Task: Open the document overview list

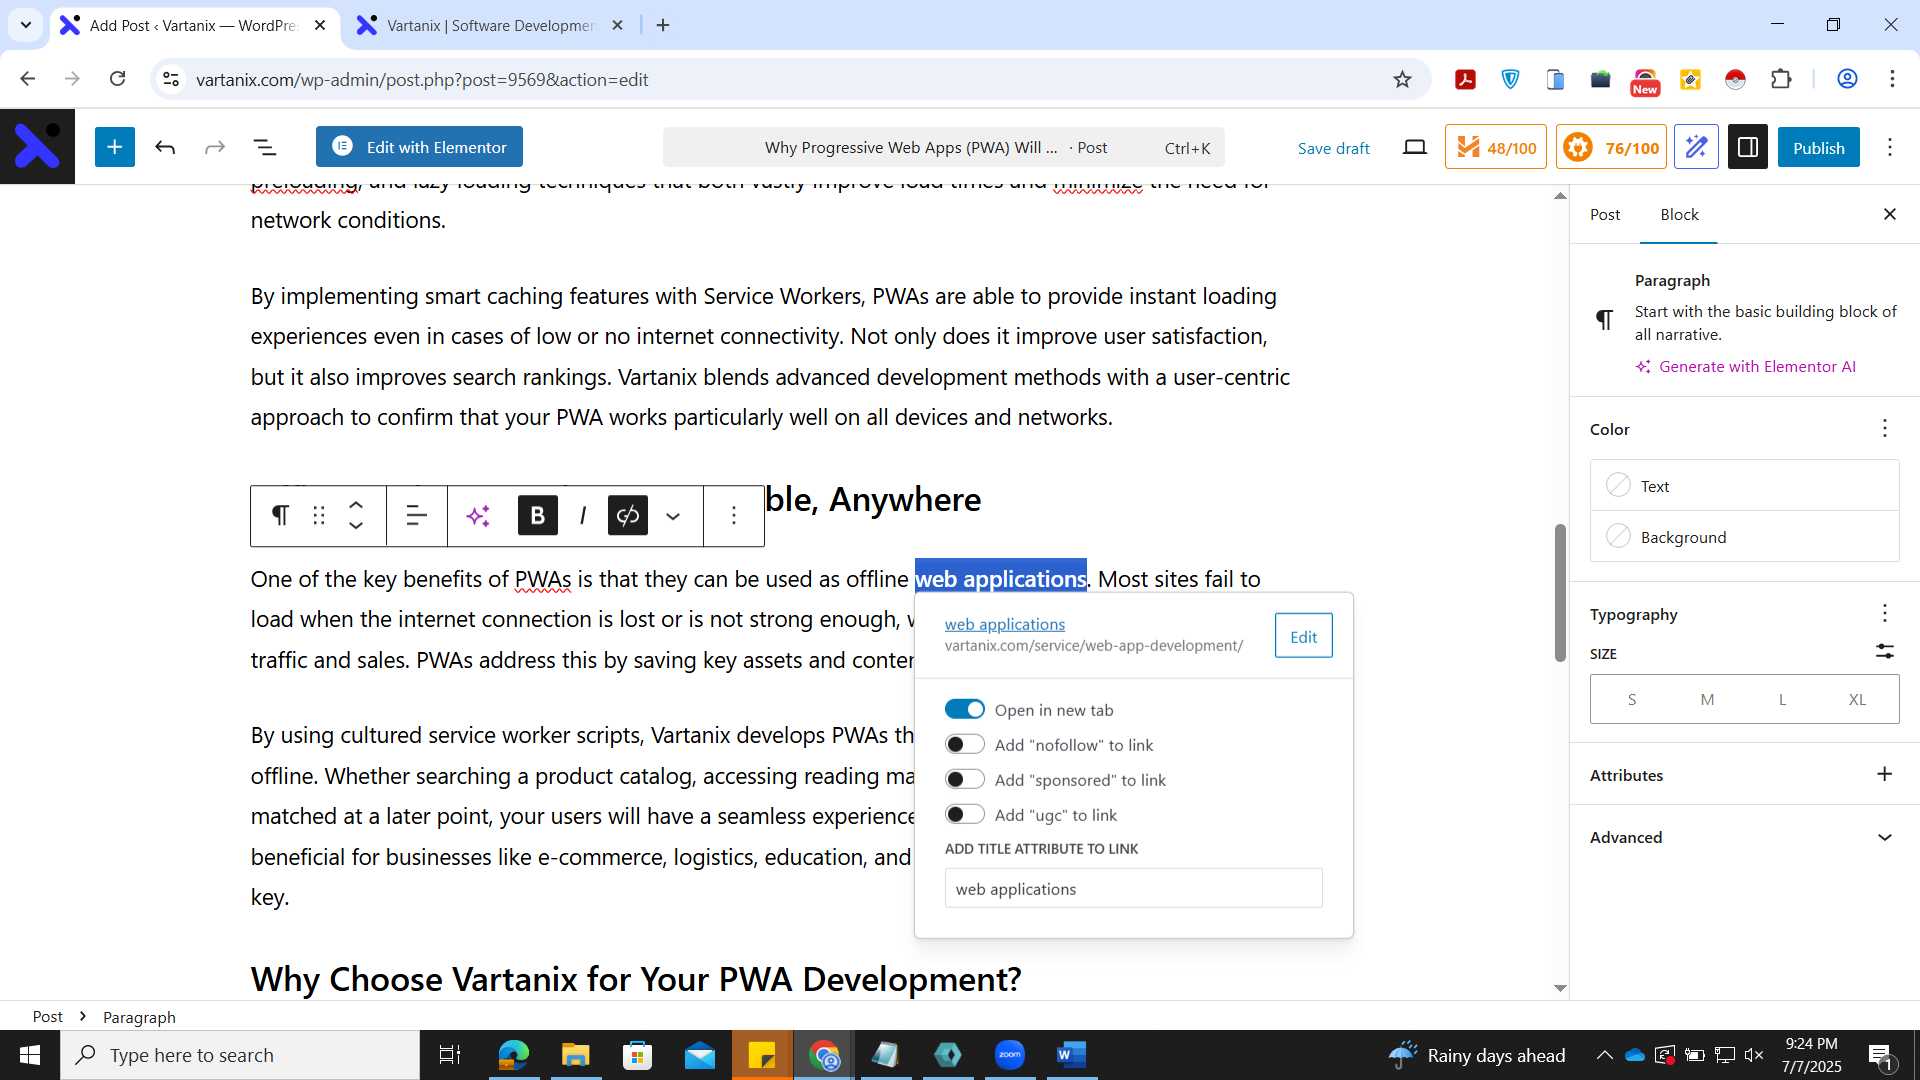Action: (265, 148)
